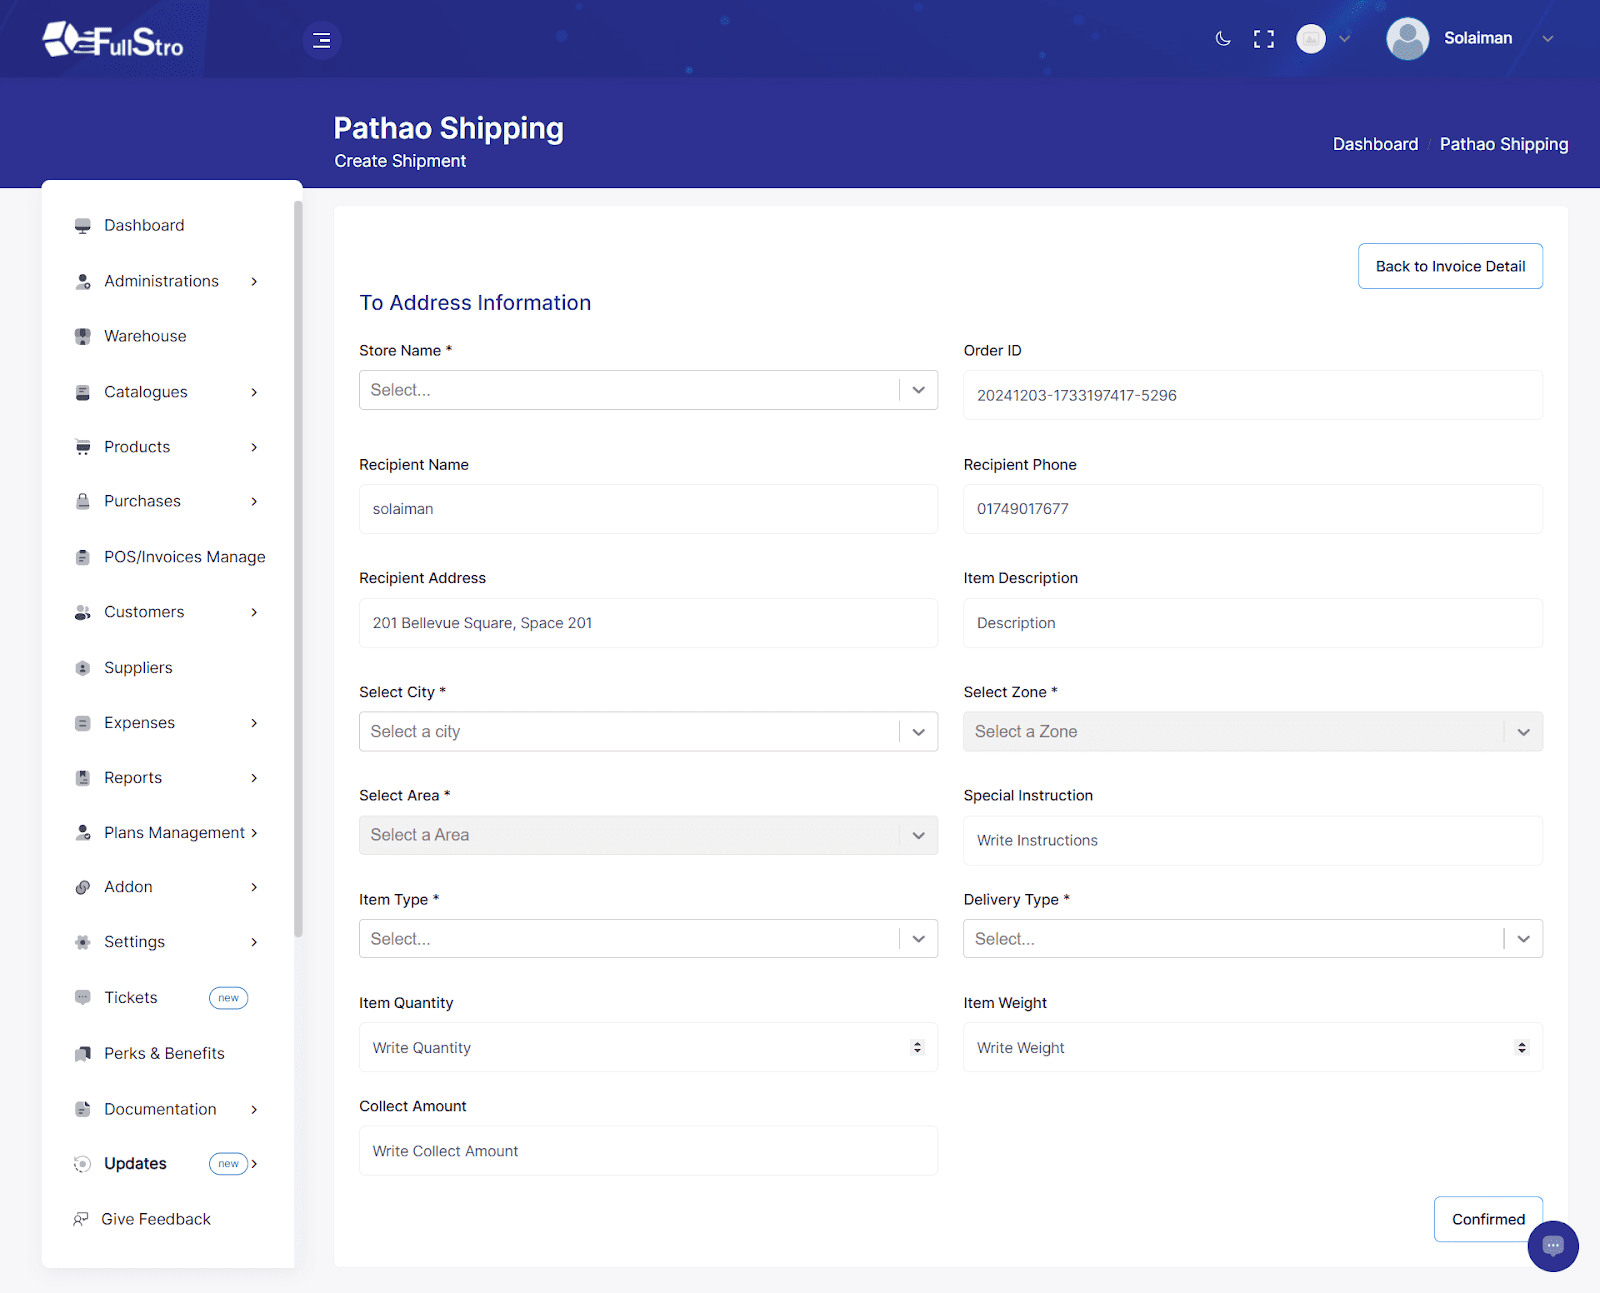Expand the Catalogues submenu chevron
The height and width of the screenshot is (1293, 1600).
click(254, 393)
